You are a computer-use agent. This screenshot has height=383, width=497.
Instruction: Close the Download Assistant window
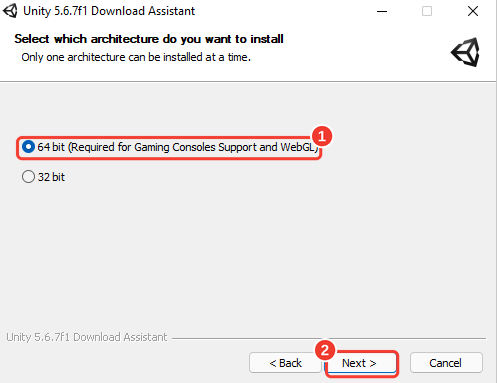point(473,11)
